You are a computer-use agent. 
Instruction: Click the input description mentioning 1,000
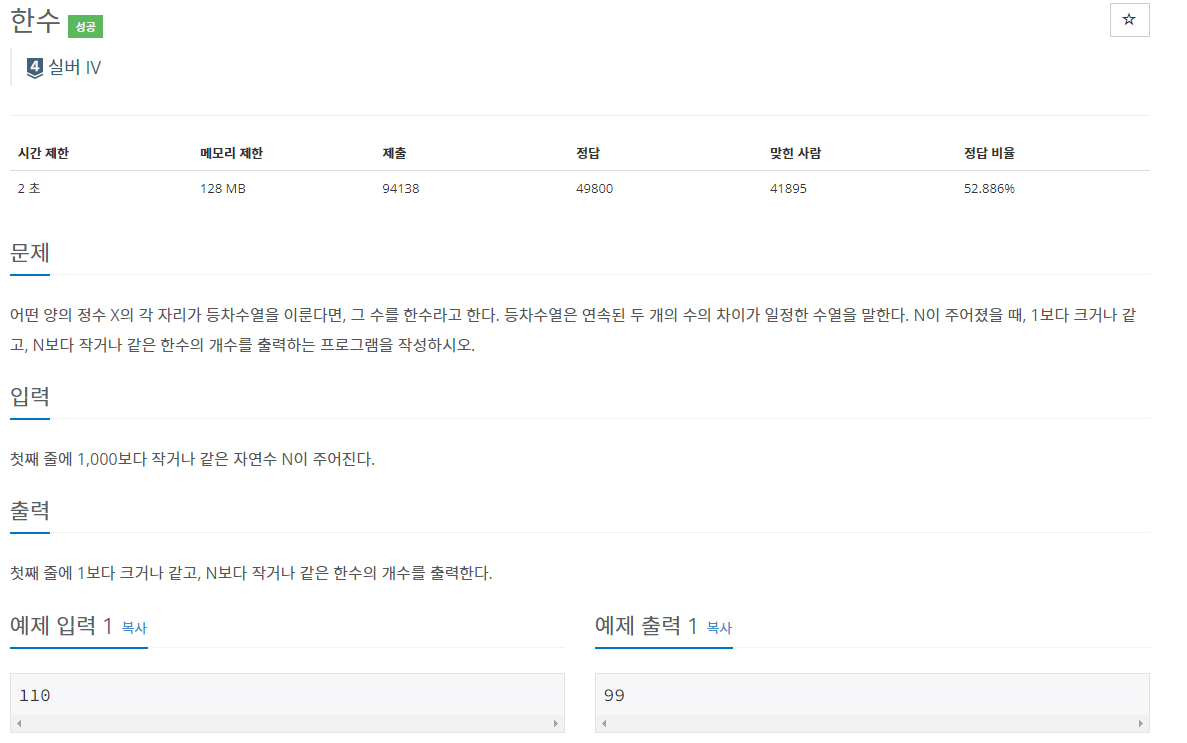(192, 459)
